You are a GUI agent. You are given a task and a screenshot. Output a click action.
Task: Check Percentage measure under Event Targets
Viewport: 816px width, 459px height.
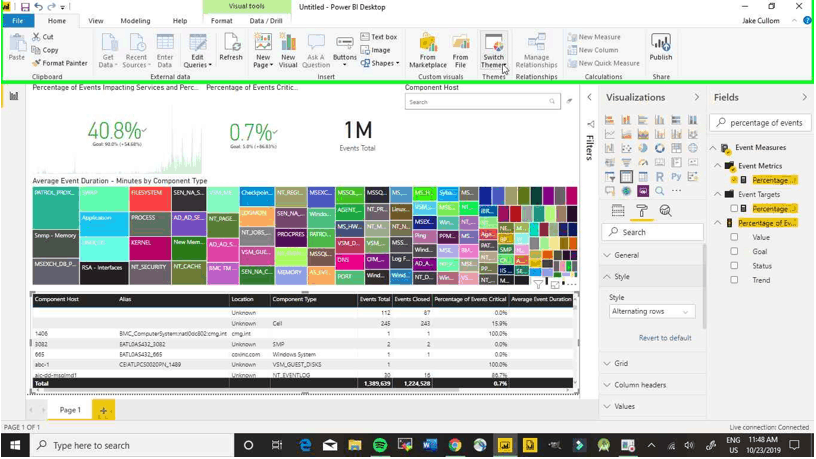[x=734, y=209]
